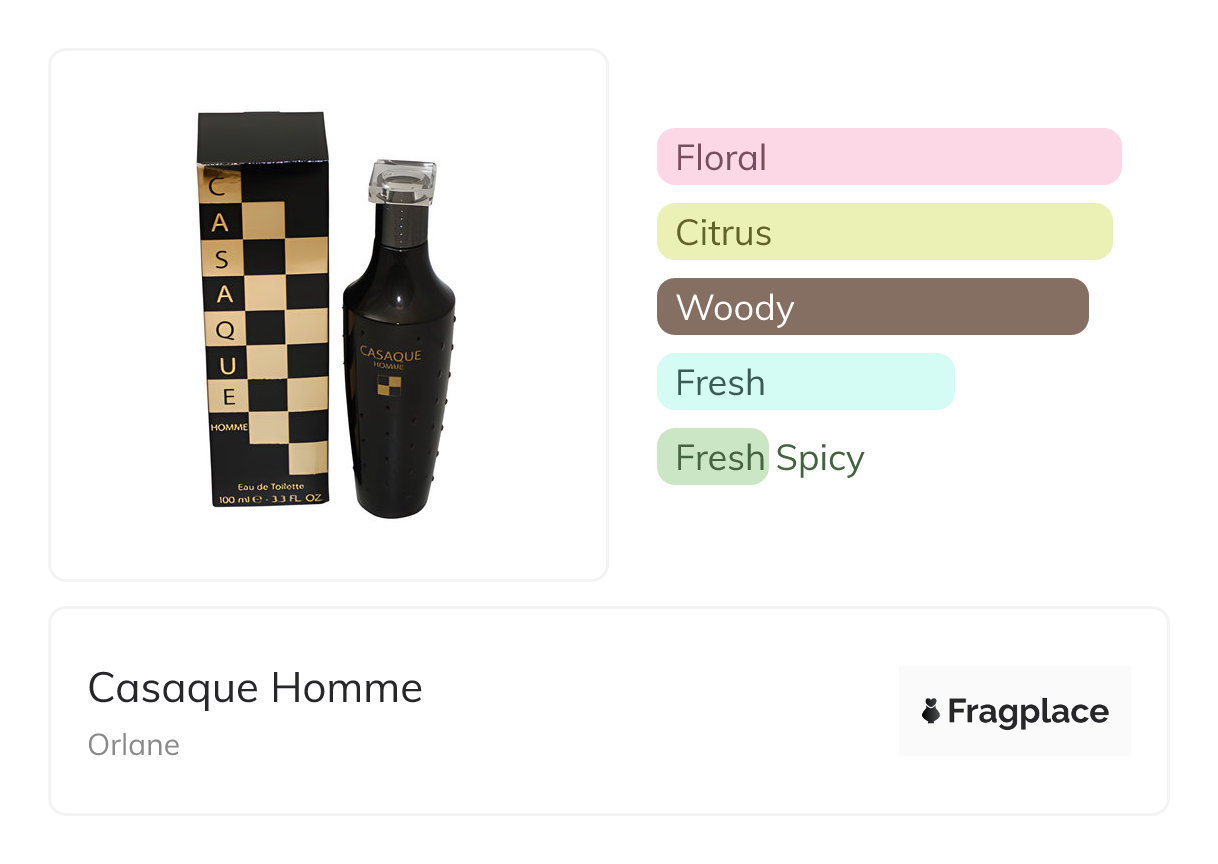The image size is (1218, 864).
Task: Click the Fragplace wordmark text
Action: 1027,712
